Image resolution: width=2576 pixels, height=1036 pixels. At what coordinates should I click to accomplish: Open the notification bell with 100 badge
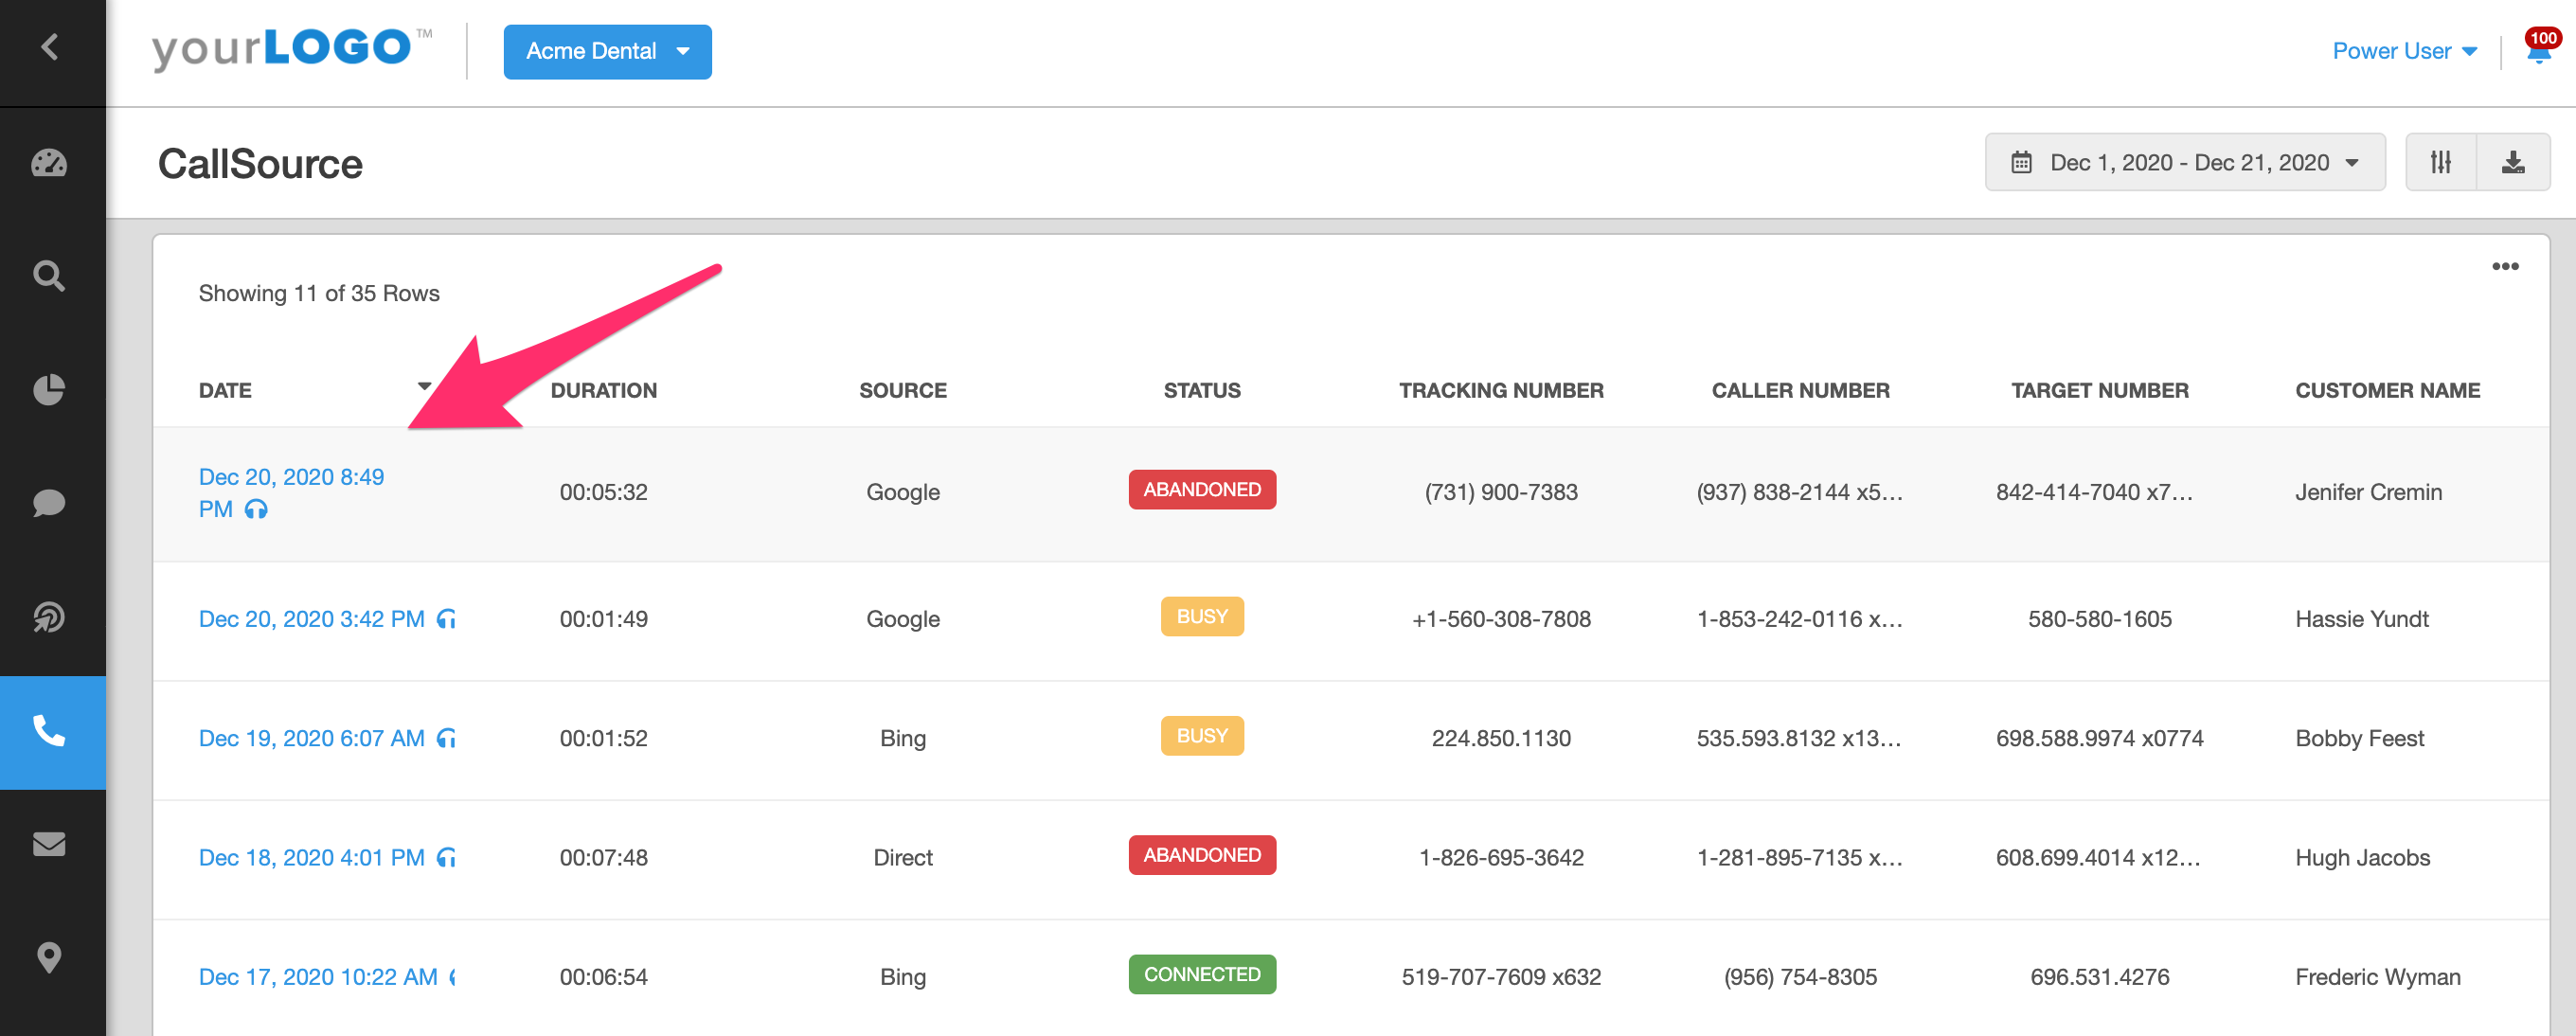(2538, 51)
